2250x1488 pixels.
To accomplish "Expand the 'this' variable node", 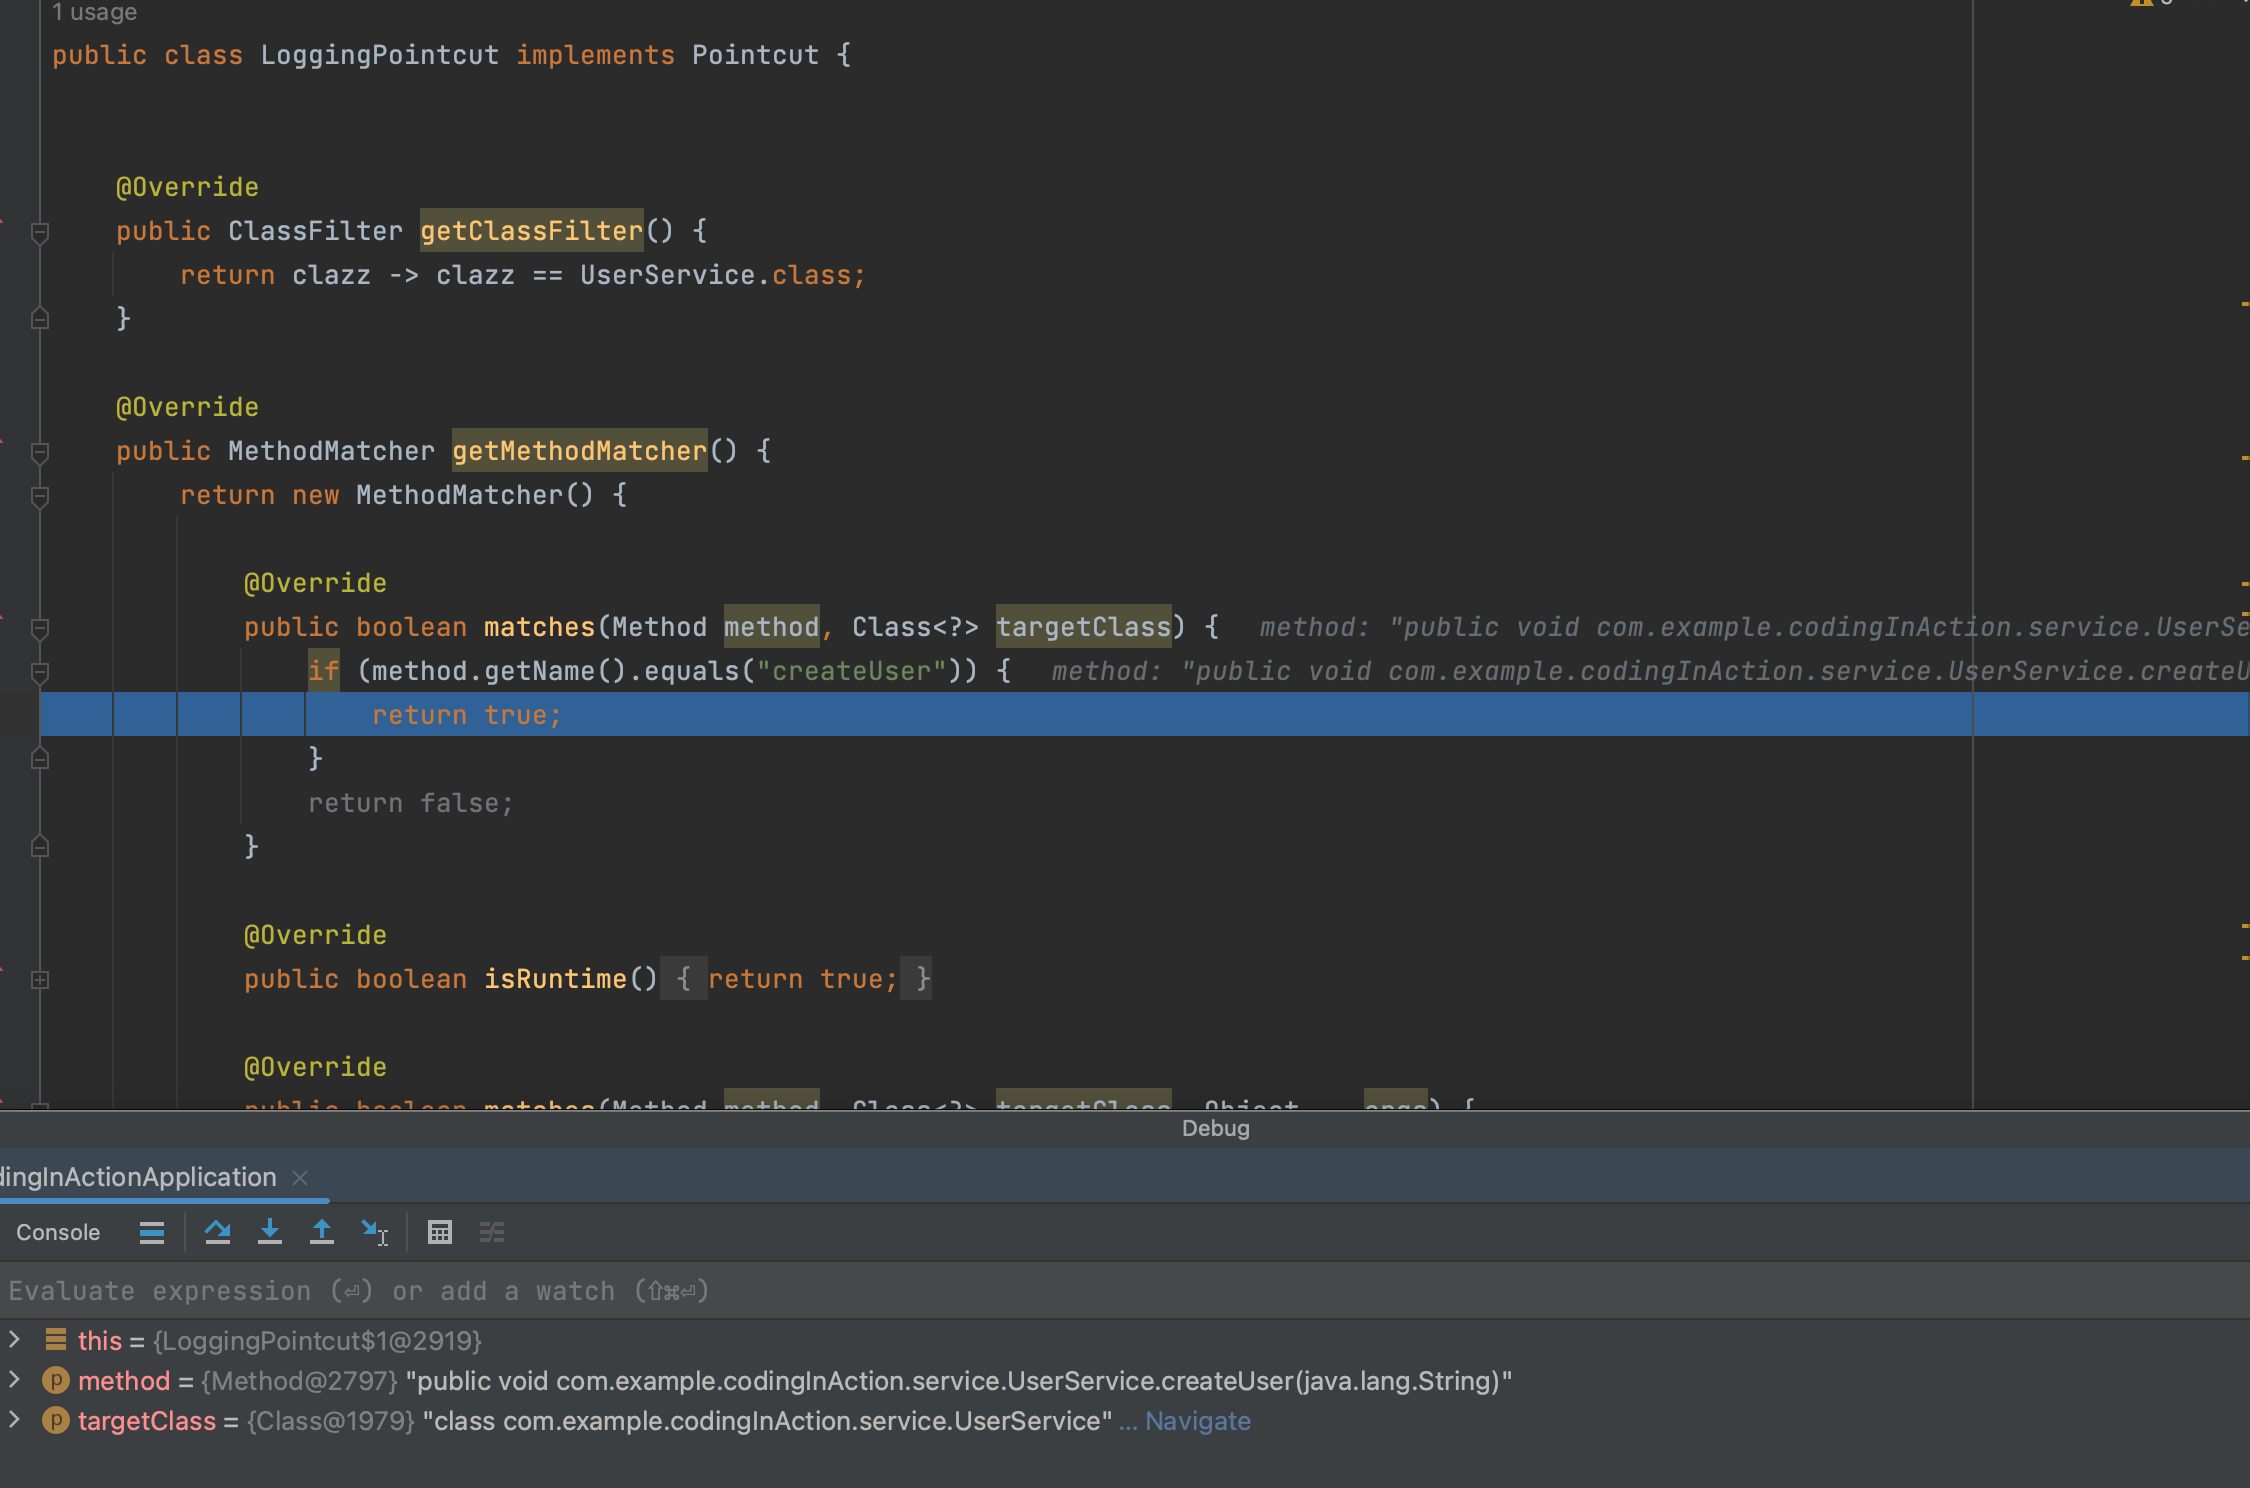I will 14,1340.
